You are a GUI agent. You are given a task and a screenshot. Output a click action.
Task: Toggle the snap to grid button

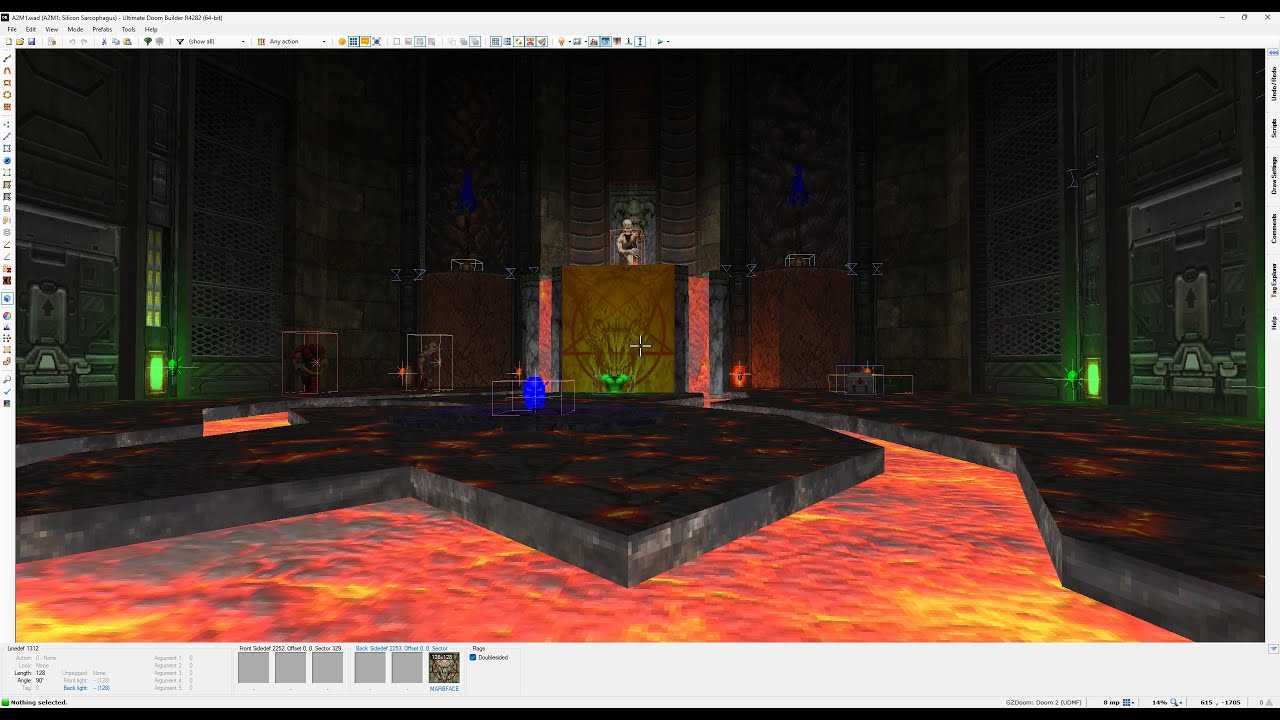495,41
